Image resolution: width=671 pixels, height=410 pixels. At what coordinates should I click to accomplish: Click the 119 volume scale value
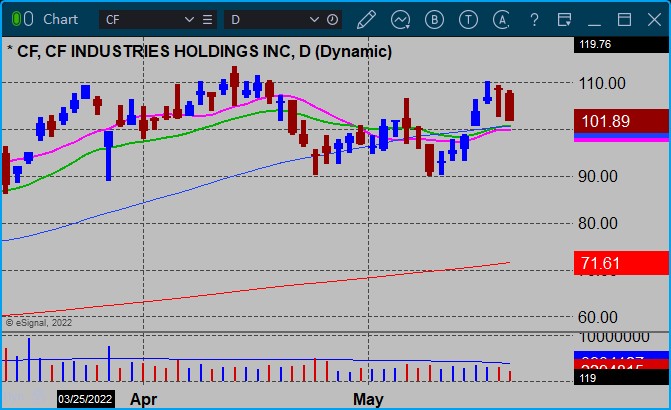(x=588, y=378)
